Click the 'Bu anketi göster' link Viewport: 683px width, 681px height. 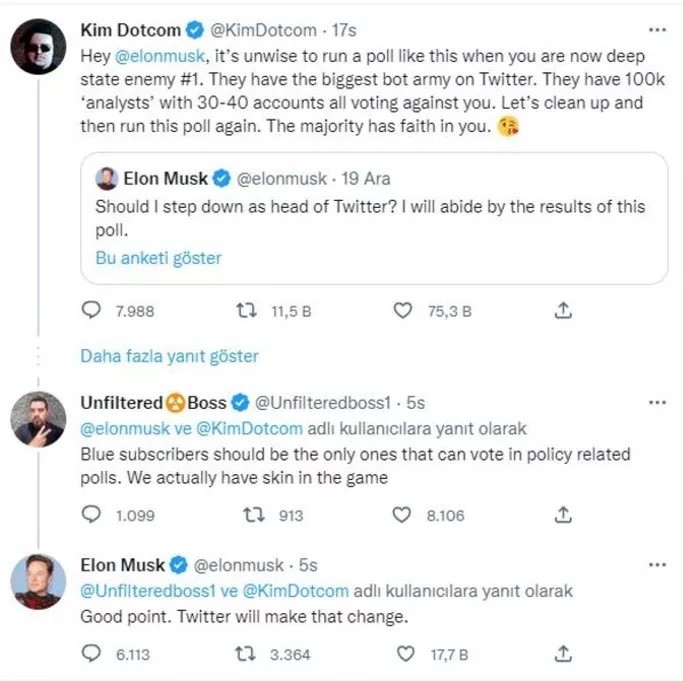pyautogui.click(x=158, y=258)
